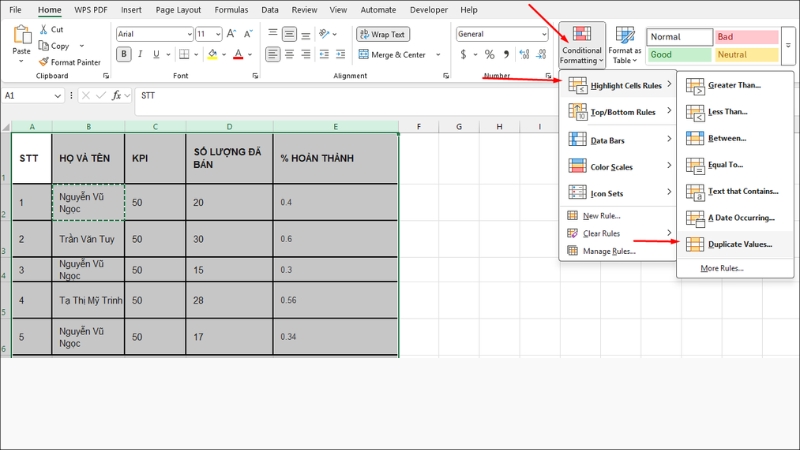Open the Name Box dropdown arrow
The image size is (800, 450).
pyautogui.click(x=58, y=95)
